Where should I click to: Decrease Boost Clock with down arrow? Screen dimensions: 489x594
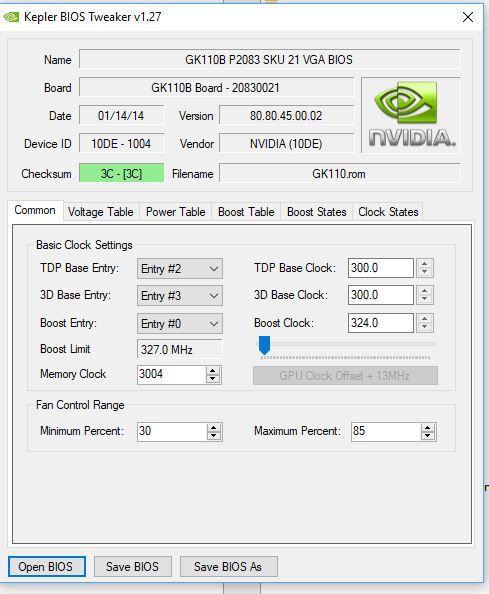coord(425,327)
